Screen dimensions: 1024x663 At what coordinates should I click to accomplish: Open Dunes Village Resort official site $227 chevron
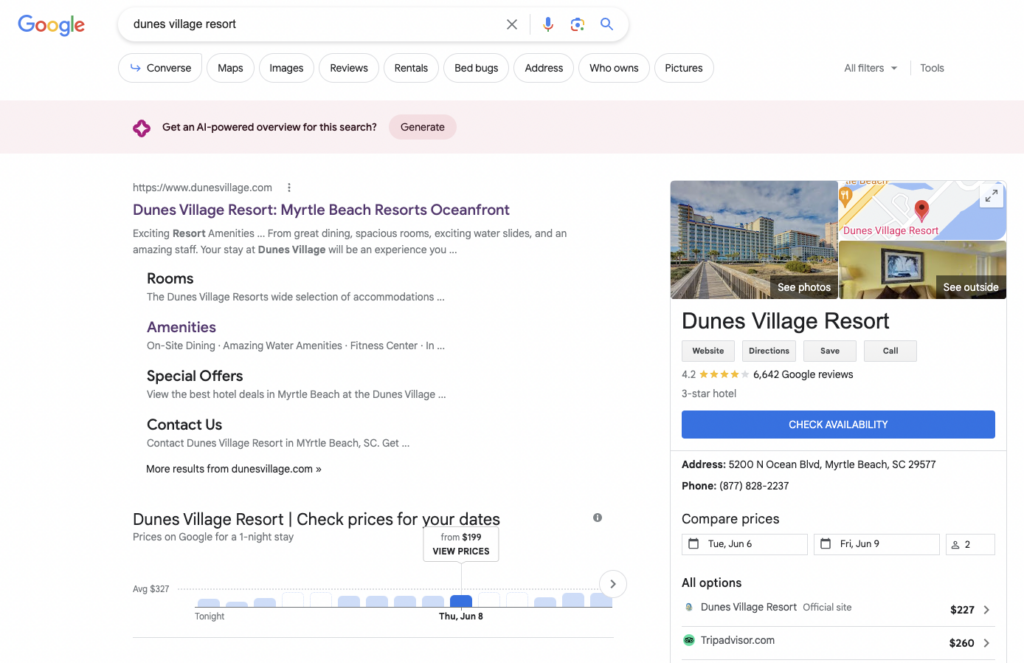(987, 609)
